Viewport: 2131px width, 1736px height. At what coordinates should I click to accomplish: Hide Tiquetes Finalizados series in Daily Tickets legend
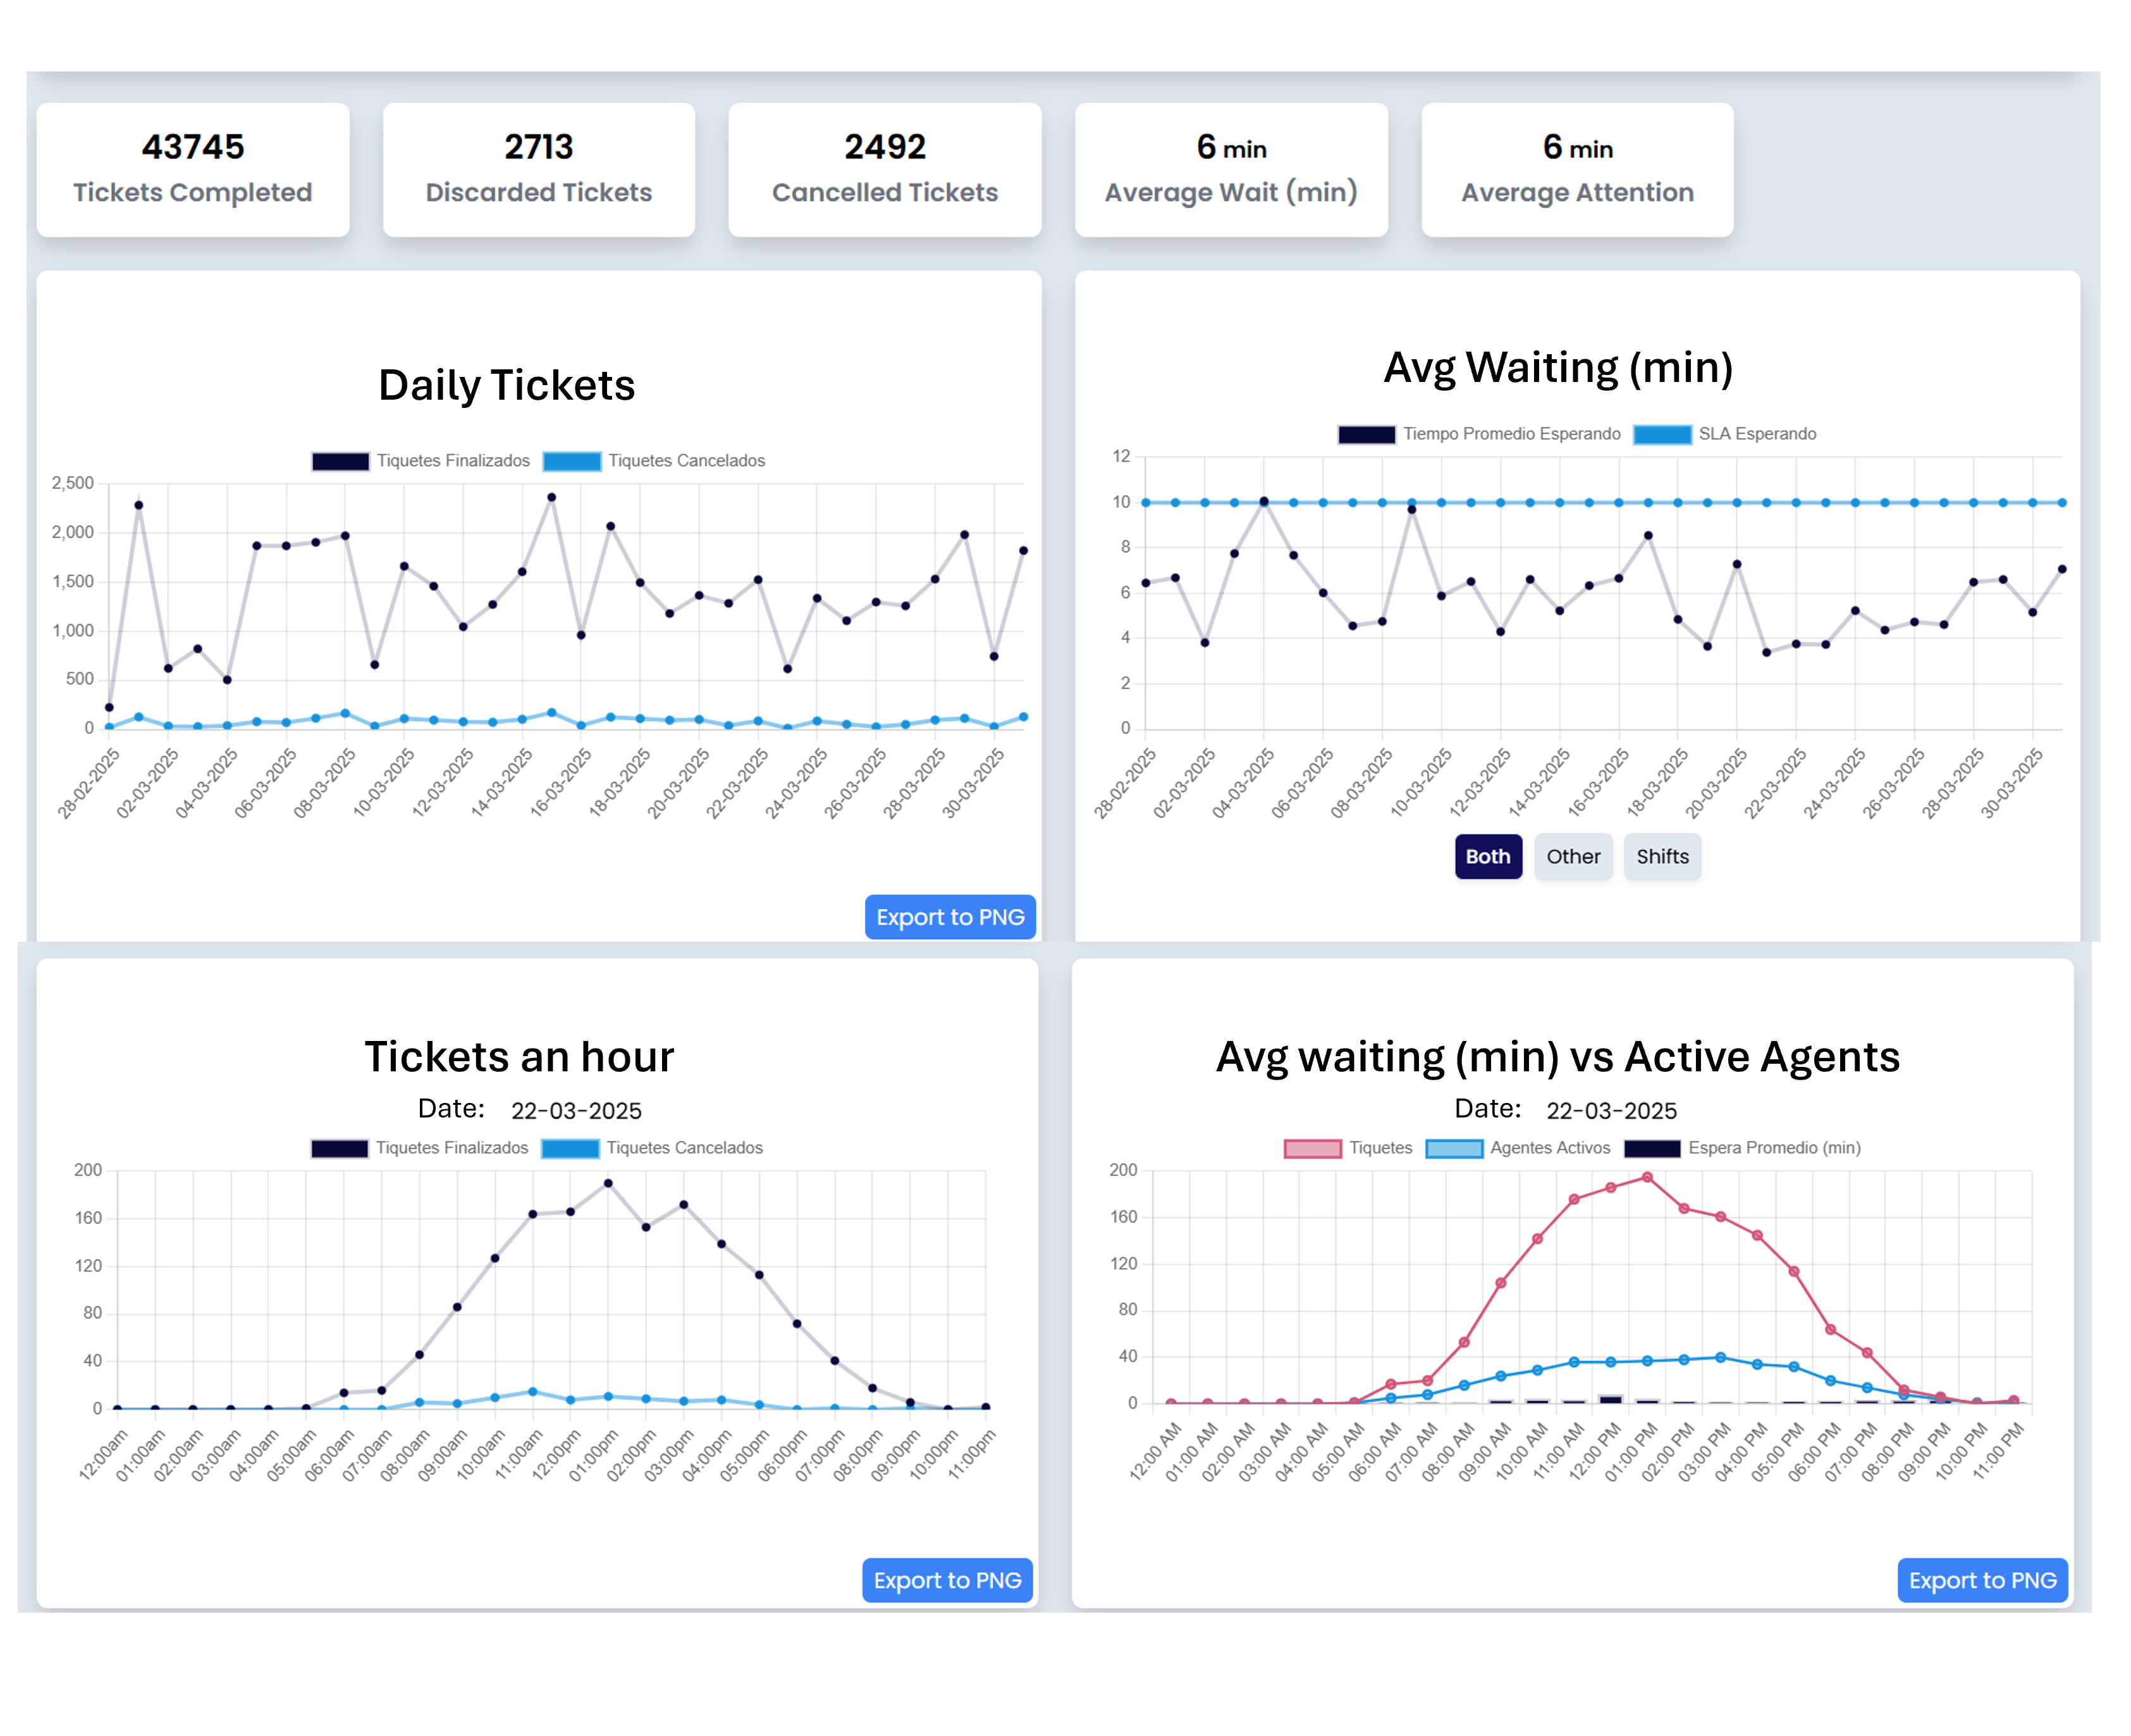pos(340,461)
